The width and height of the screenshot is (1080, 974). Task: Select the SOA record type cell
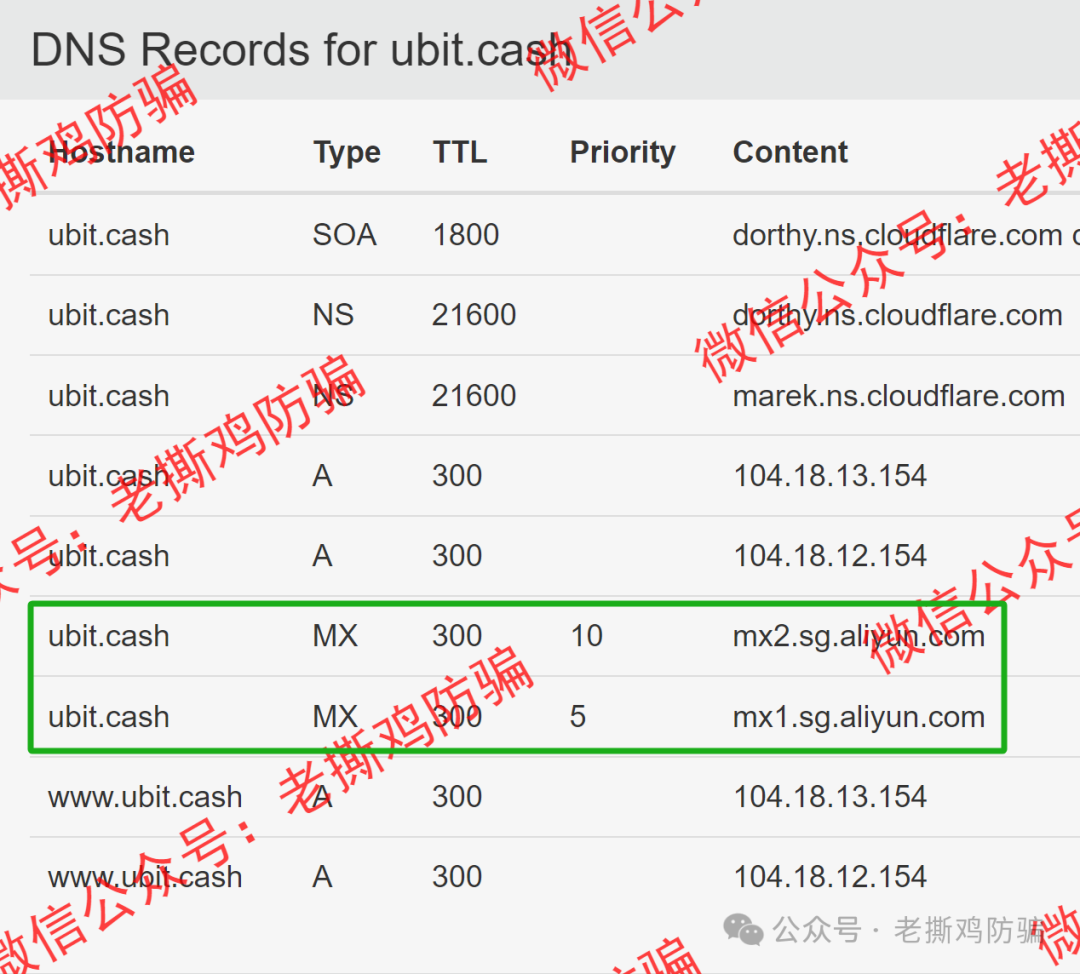tap(344, 235)
